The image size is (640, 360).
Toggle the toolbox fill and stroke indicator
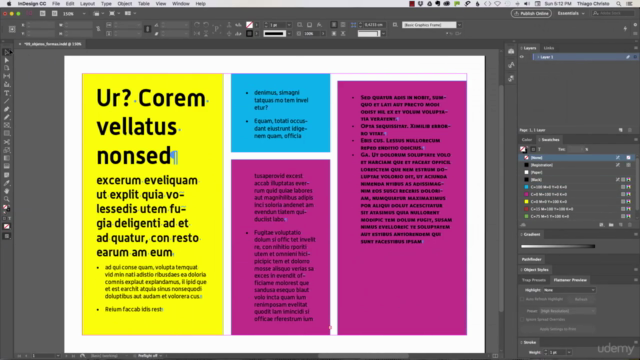pos(7,208)
